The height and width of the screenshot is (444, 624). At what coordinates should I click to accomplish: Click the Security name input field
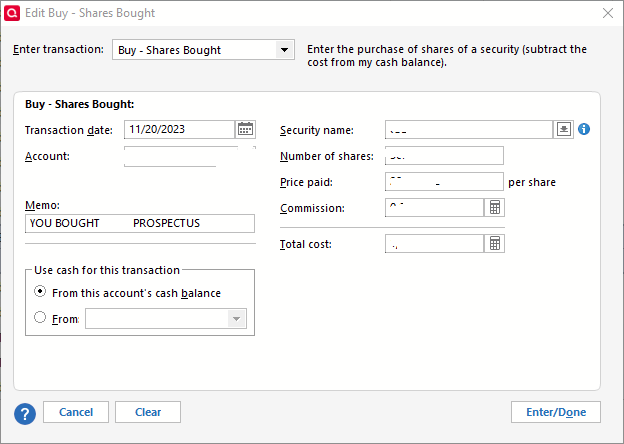point(468,129)
